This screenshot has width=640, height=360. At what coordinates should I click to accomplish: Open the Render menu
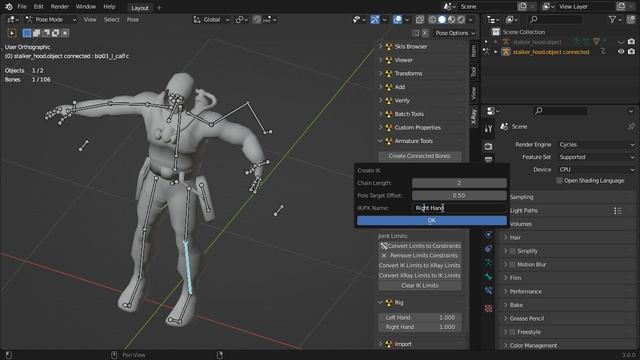60,7
